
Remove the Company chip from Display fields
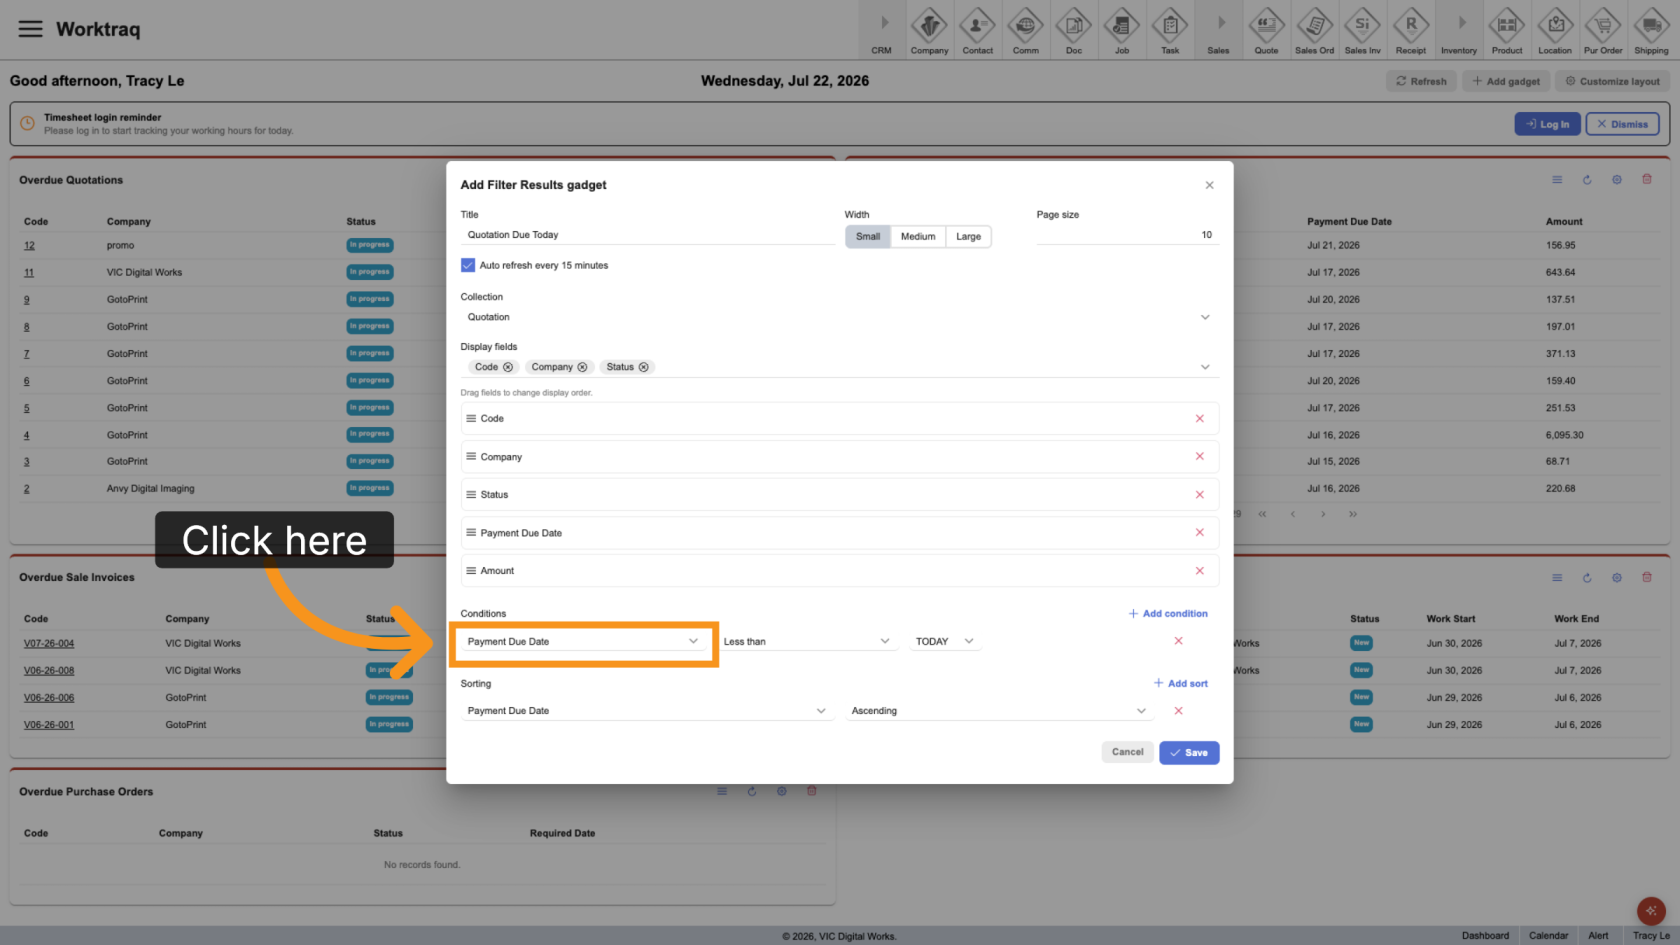[582, 367]
